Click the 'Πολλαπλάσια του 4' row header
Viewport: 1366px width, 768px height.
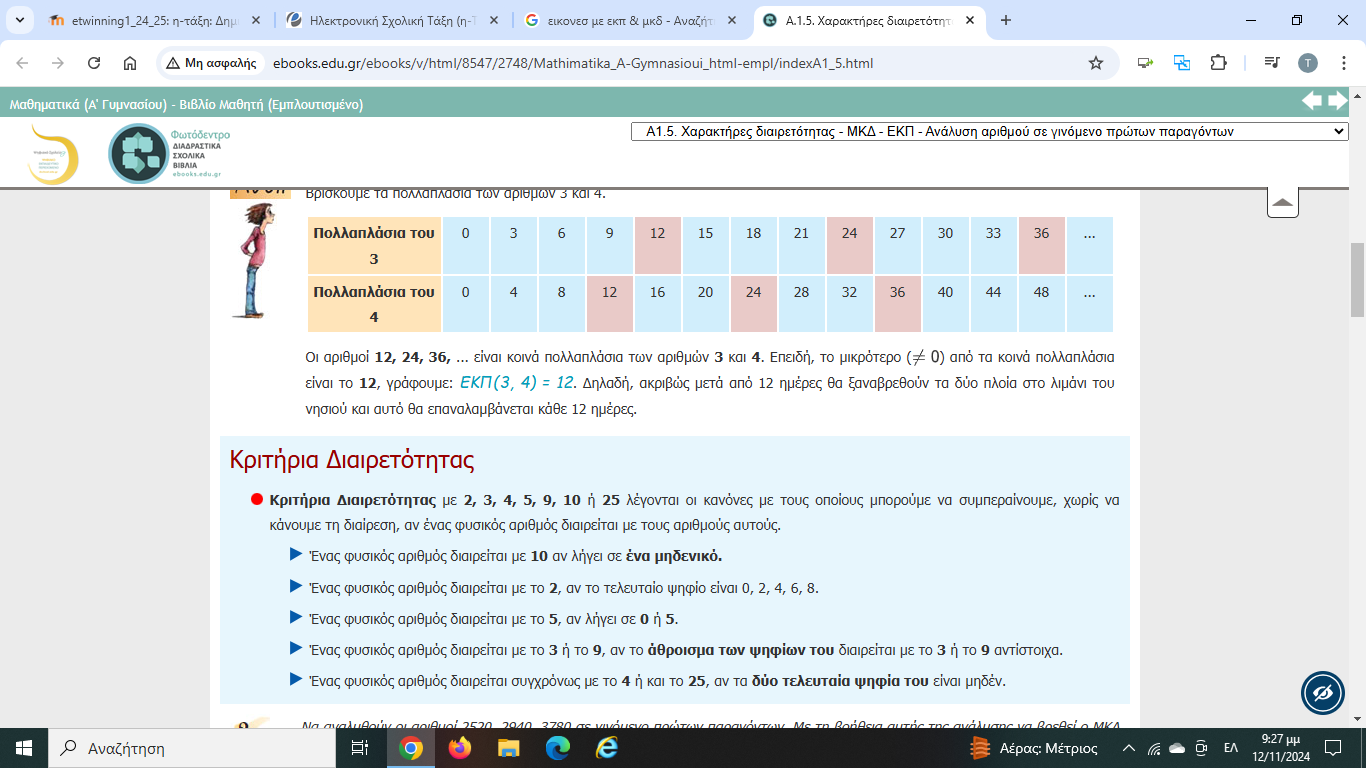374,304
